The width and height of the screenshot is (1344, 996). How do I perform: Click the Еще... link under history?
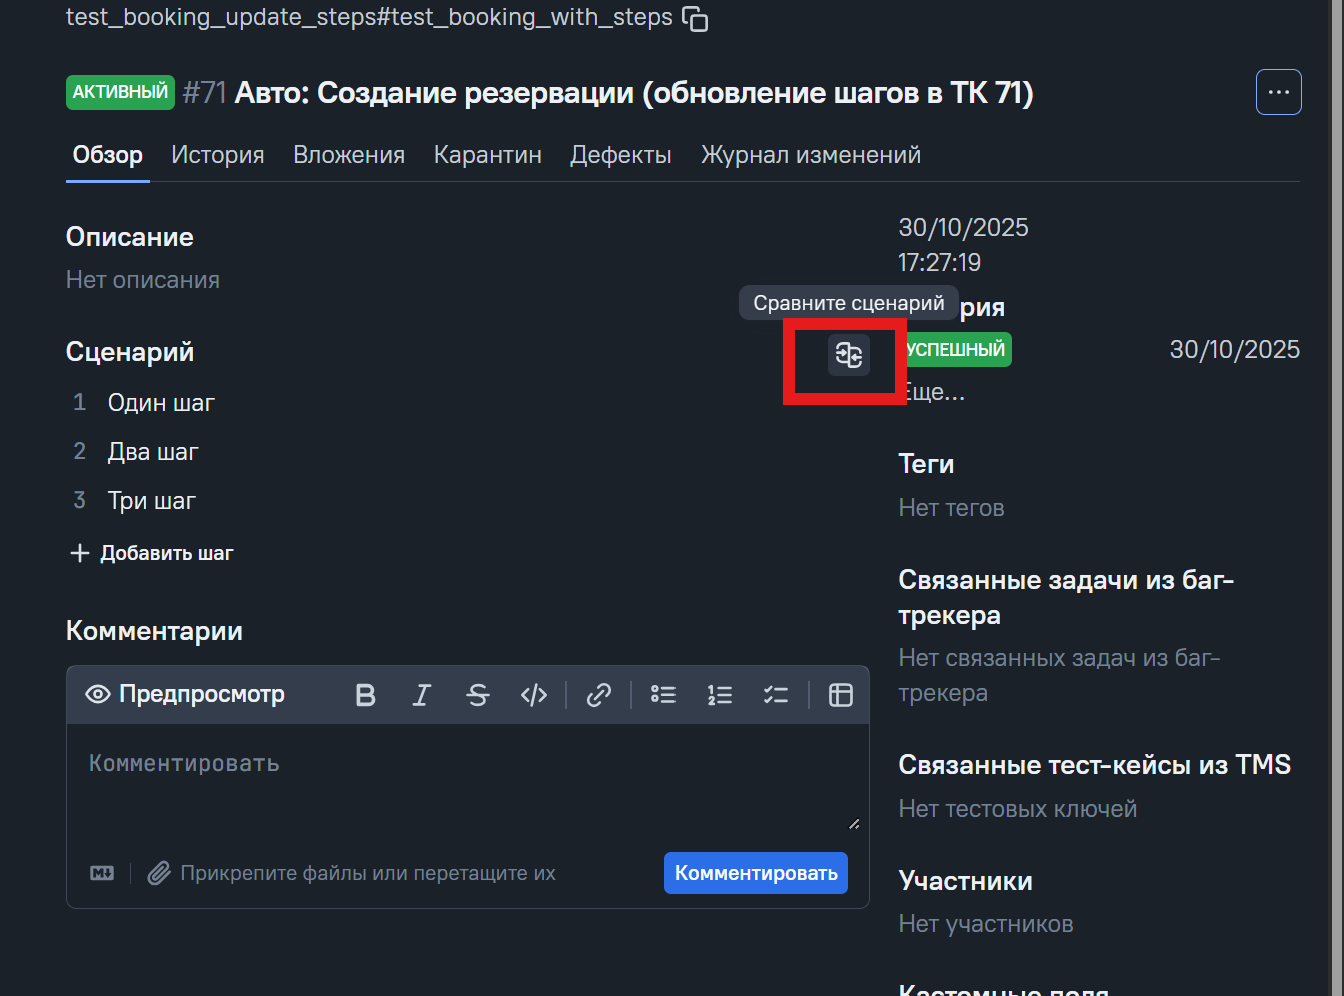point(933,392)
